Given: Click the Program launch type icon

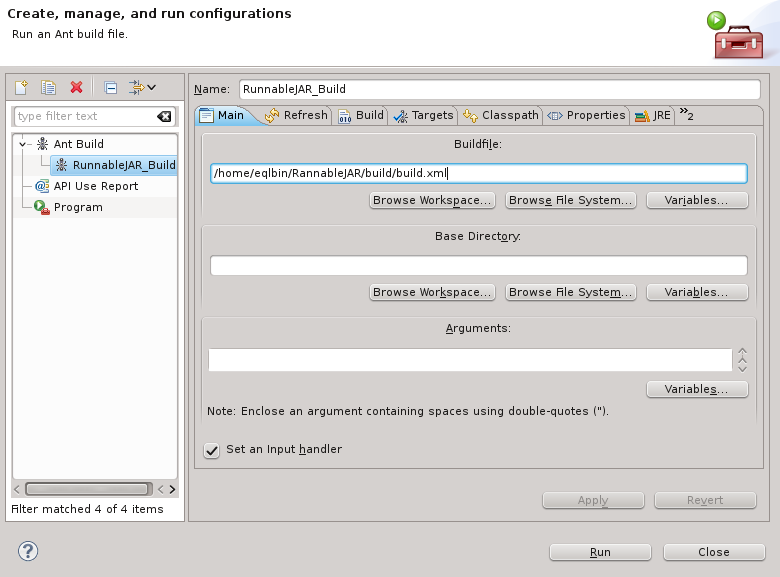Looking at the screenshot, I should [42, 207].
